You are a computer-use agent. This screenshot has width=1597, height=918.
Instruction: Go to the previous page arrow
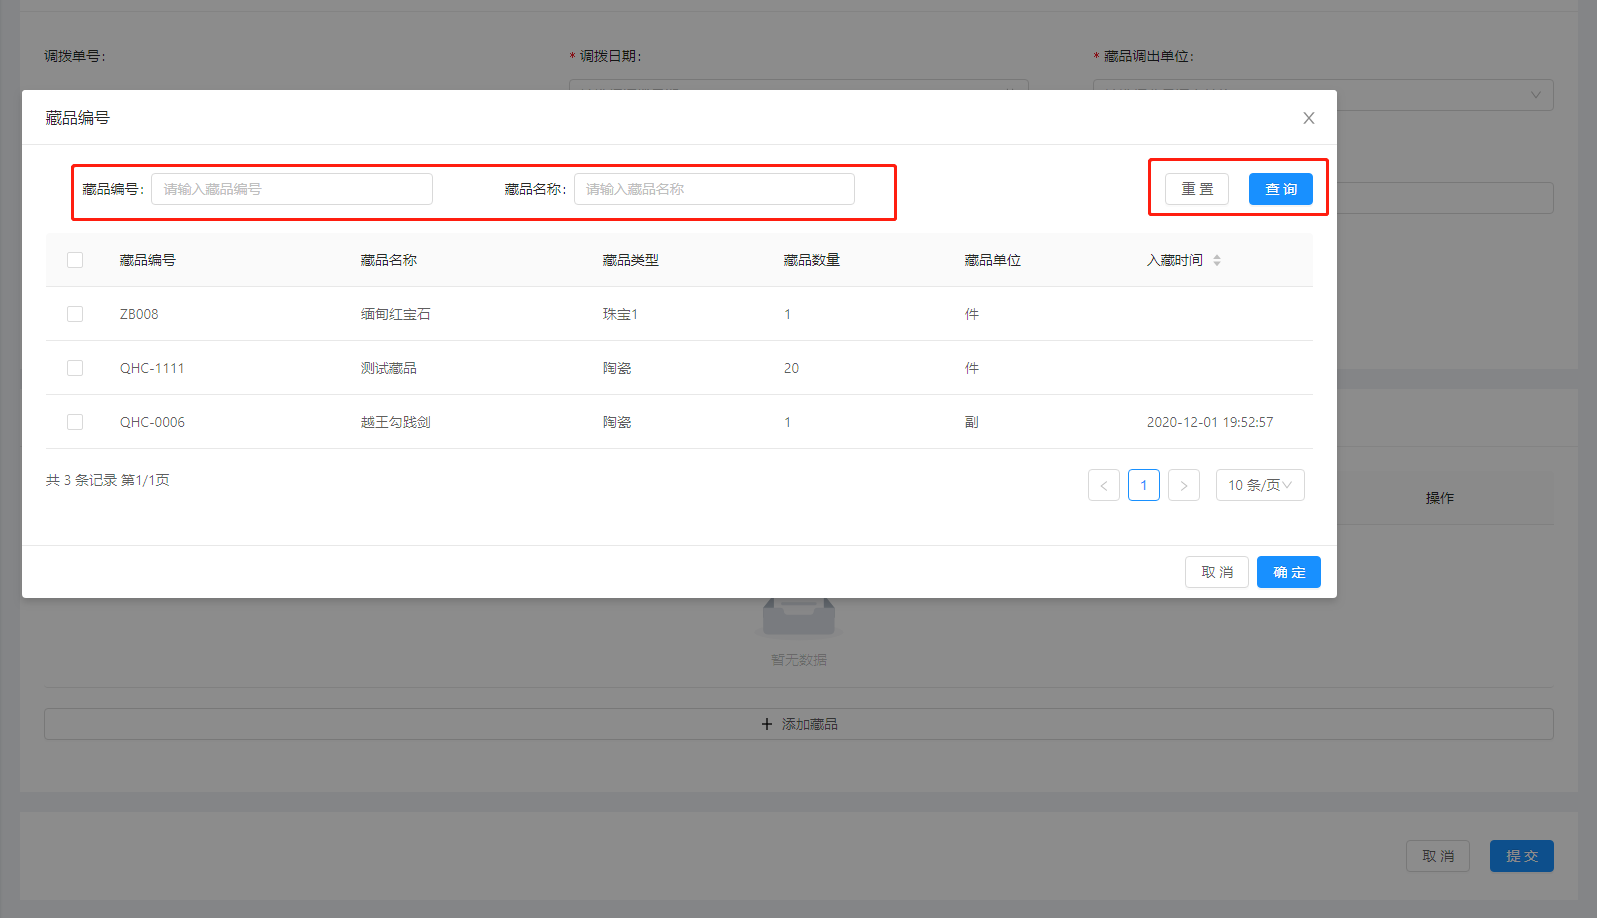[1104, 485]
